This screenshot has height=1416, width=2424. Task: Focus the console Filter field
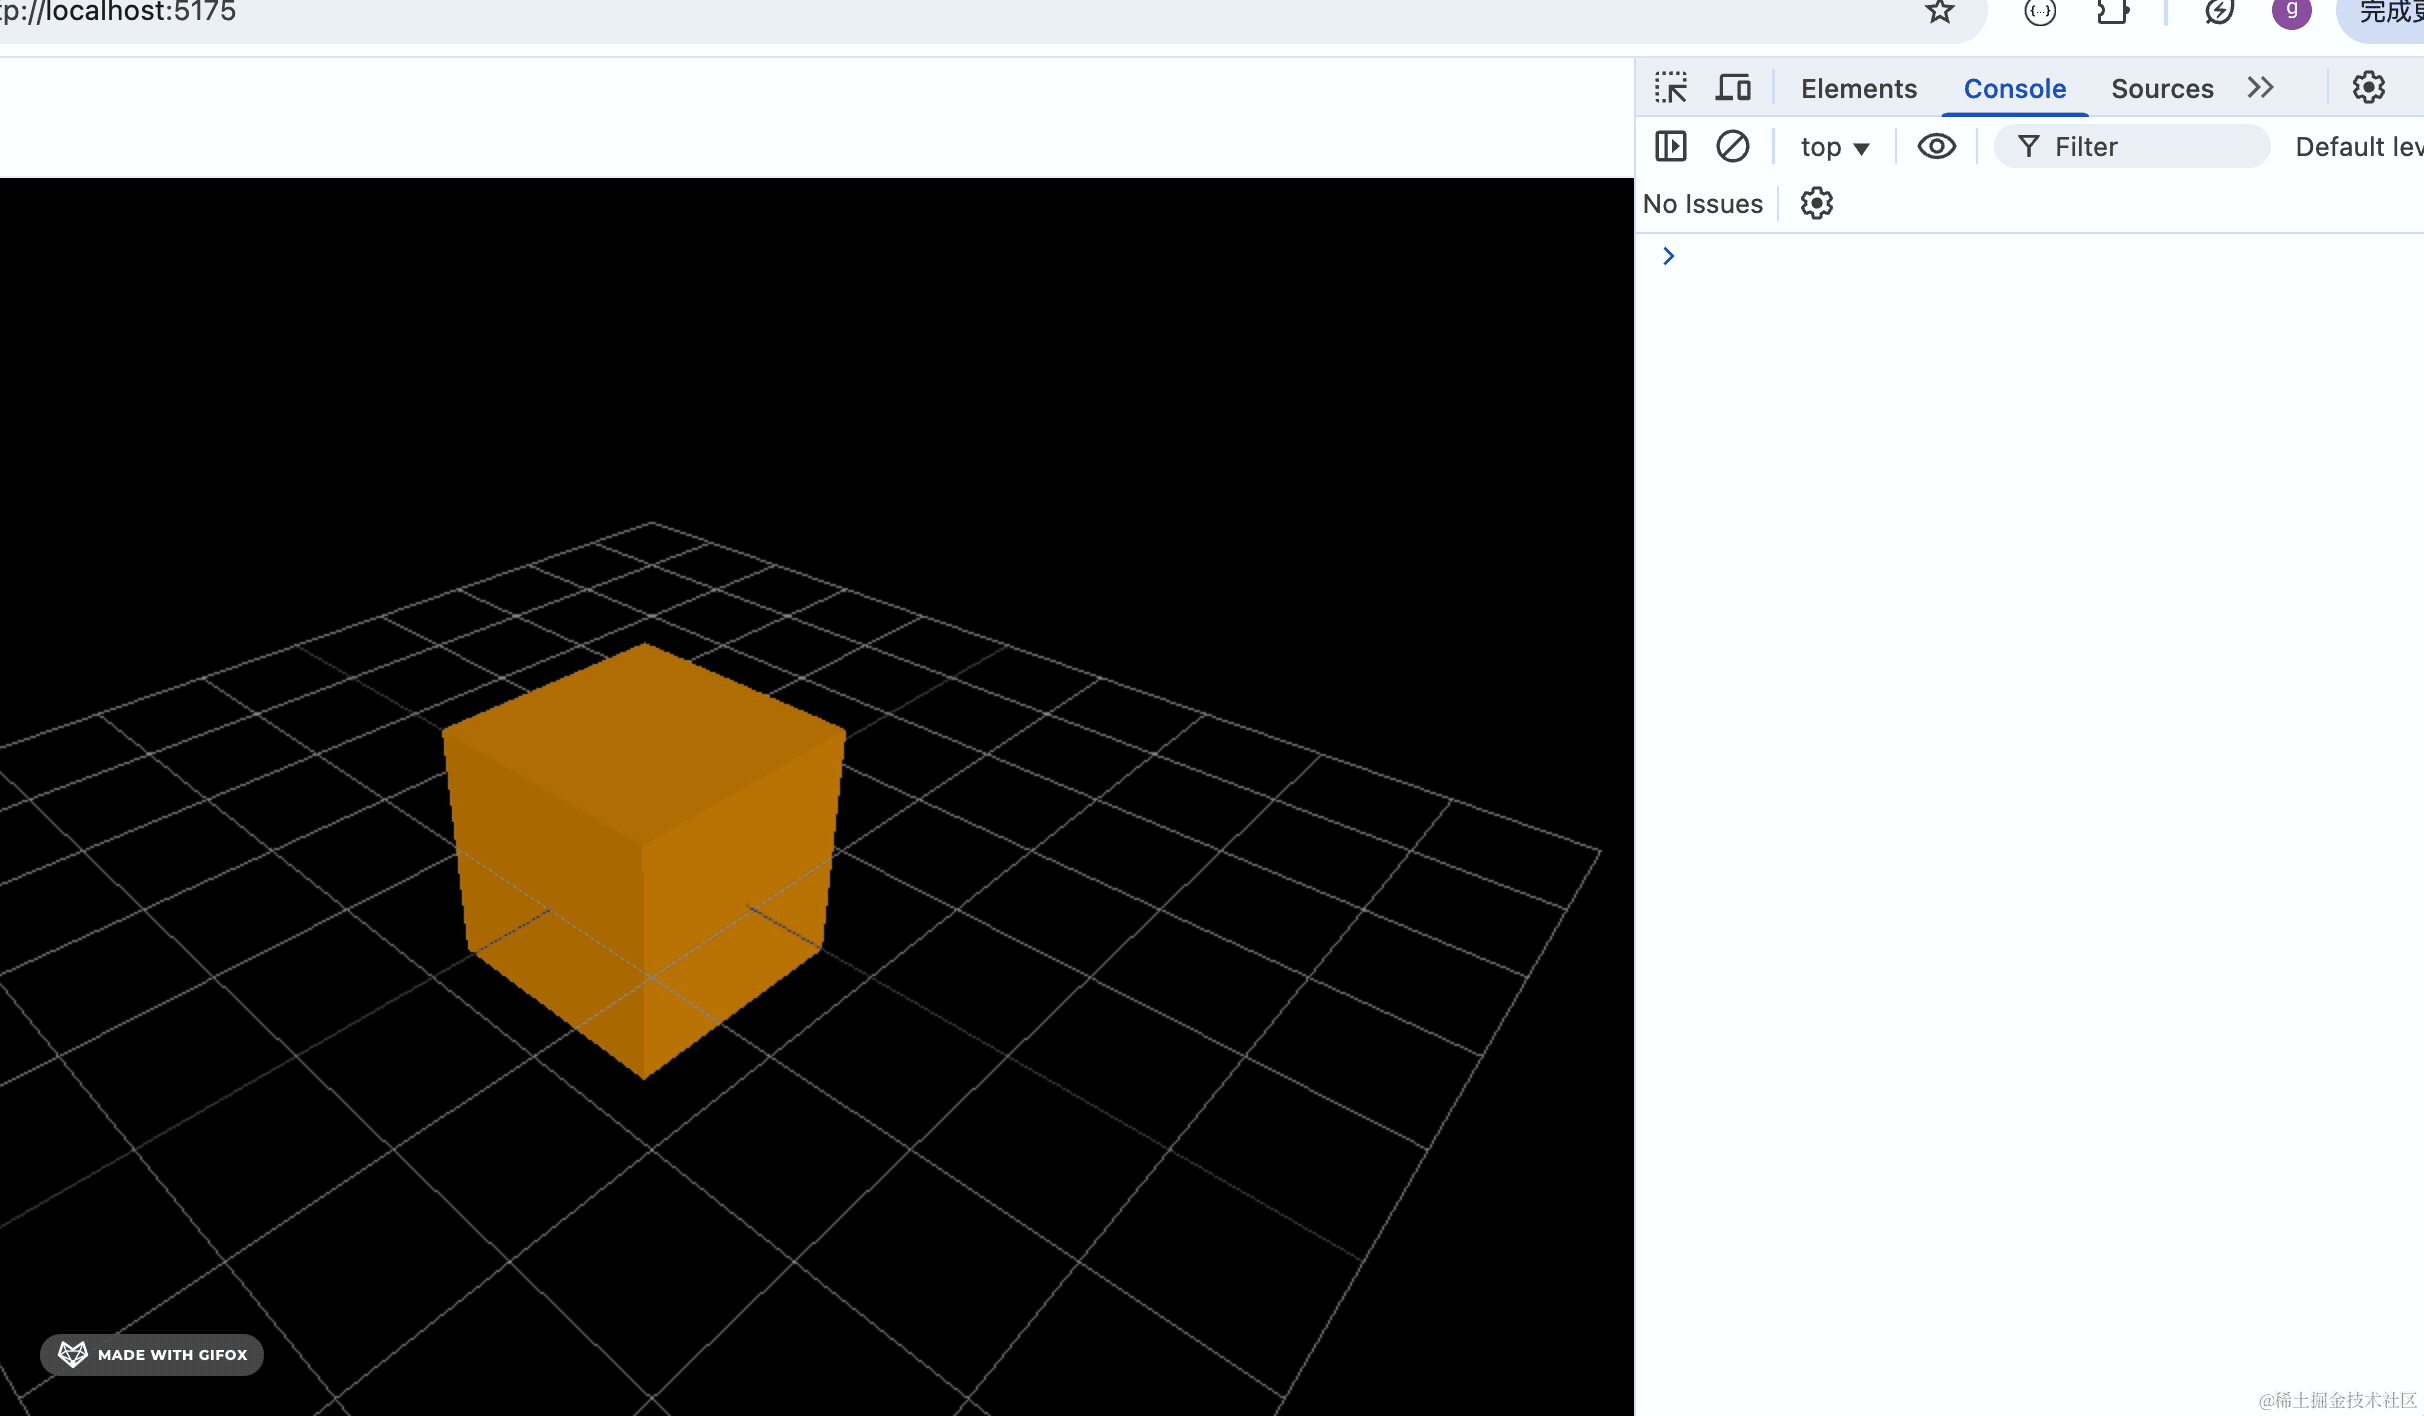click(x=2132, y=146)
